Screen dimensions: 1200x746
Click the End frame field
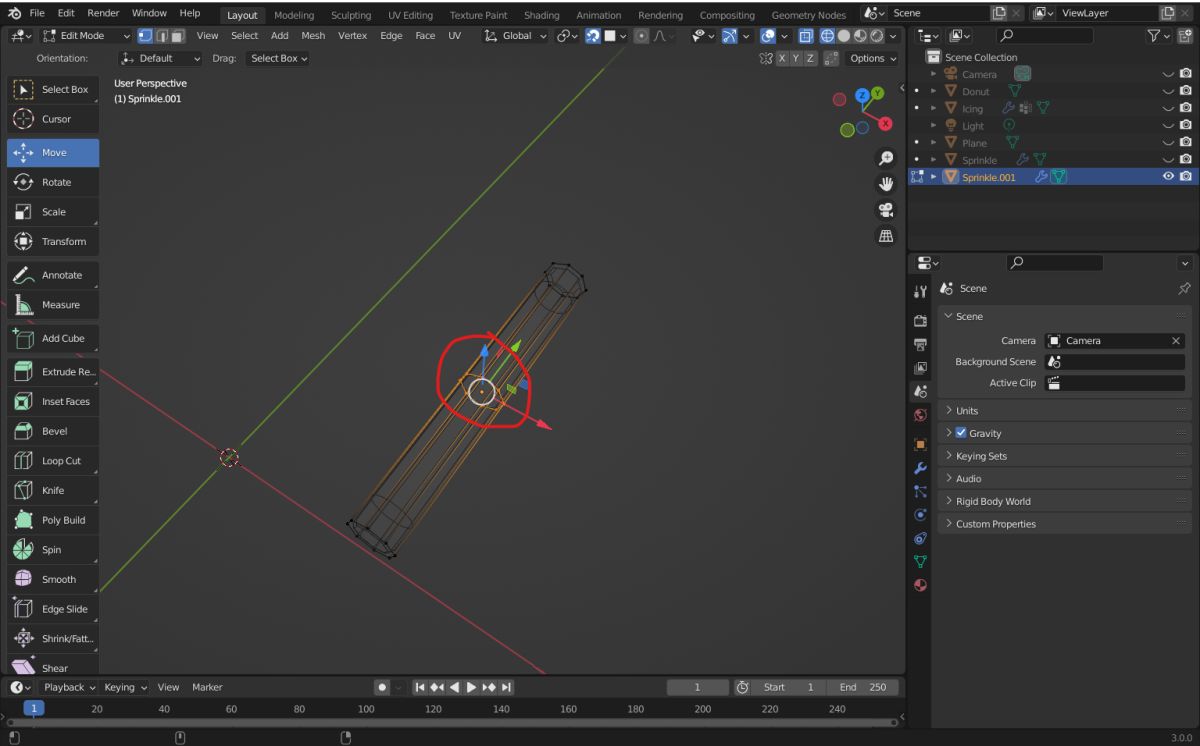864,687
